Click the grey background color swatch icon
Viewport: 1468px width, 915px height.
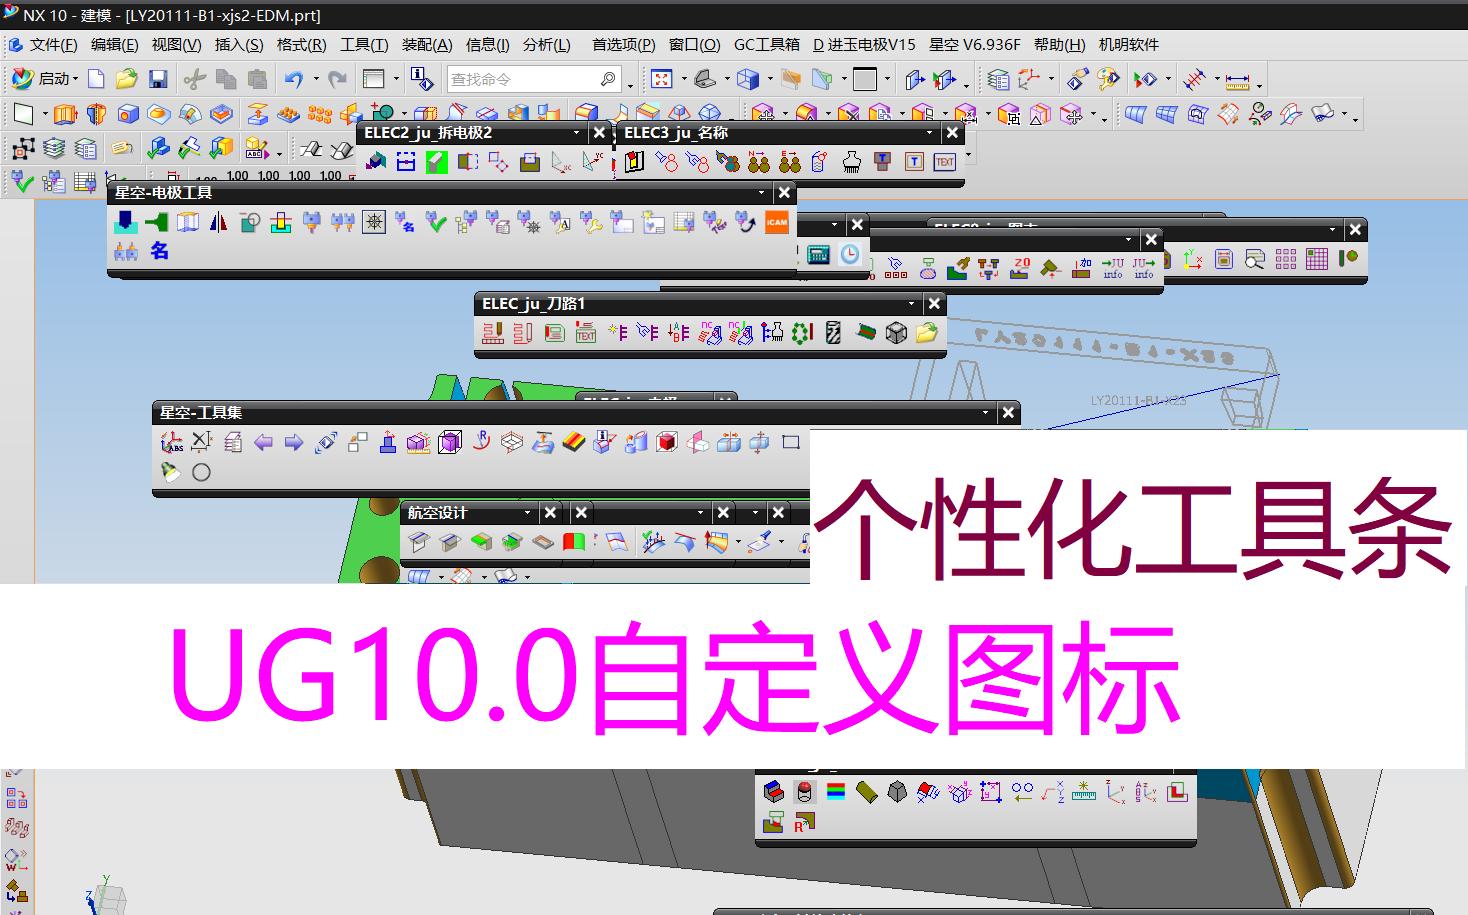865,79
